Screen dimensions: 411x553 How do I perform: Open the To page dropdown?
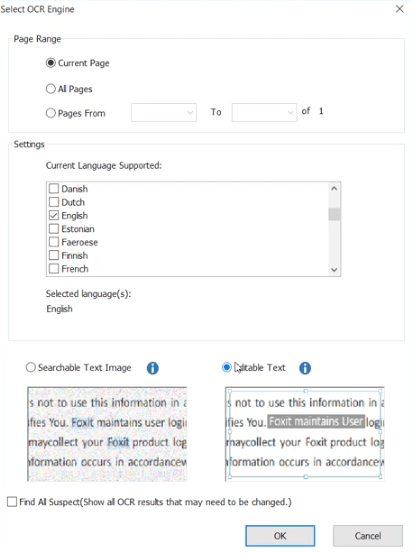(264, 113)
